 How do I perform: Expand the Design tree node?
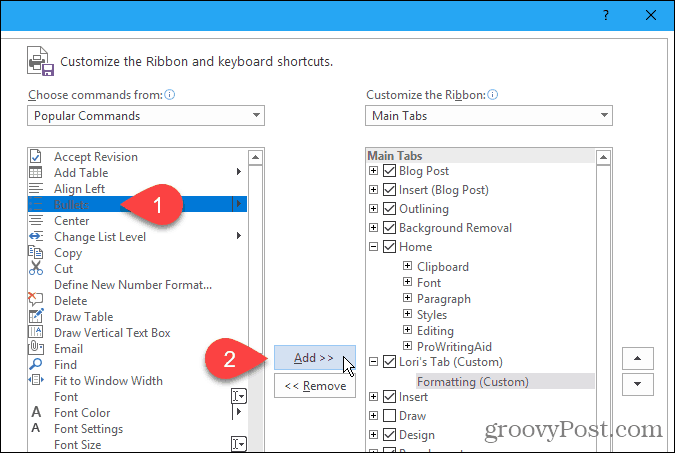373,434
